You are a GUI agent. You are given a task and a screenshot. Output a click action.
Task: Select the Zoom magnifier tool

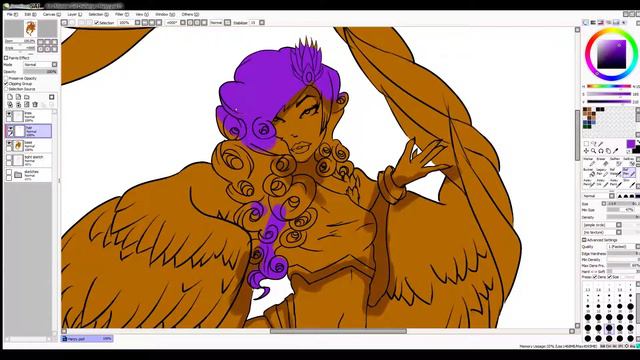(x=593, y=151)
